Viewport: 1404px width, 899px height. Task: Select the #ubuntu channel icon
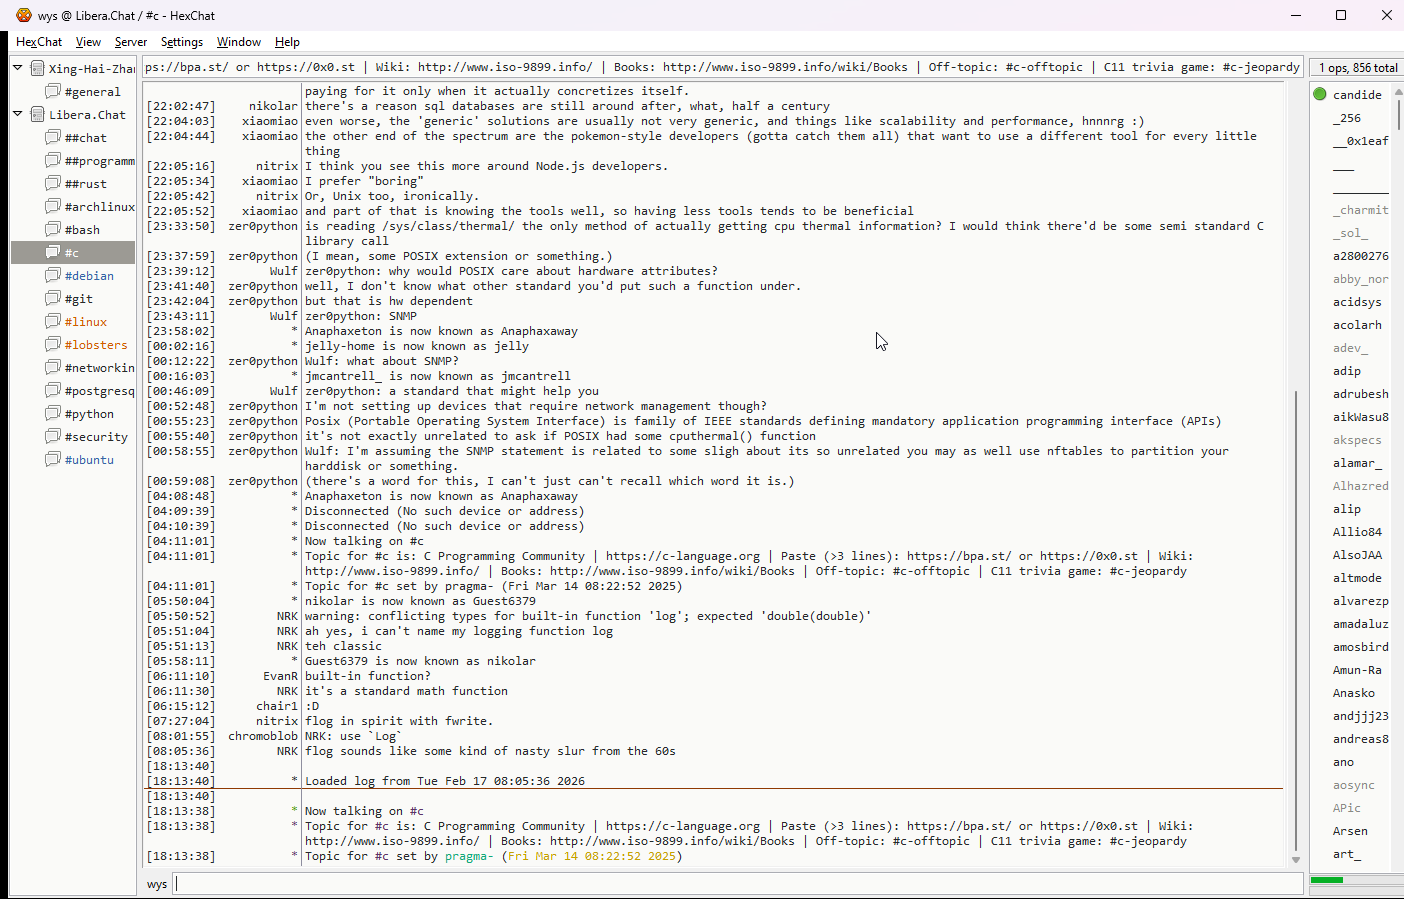click(x=53, y=459)
